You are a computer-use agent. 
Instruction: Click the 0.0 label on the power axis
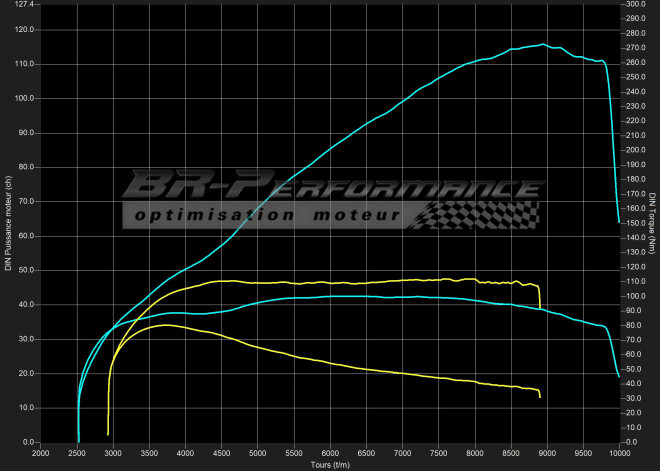pos(27,442)
